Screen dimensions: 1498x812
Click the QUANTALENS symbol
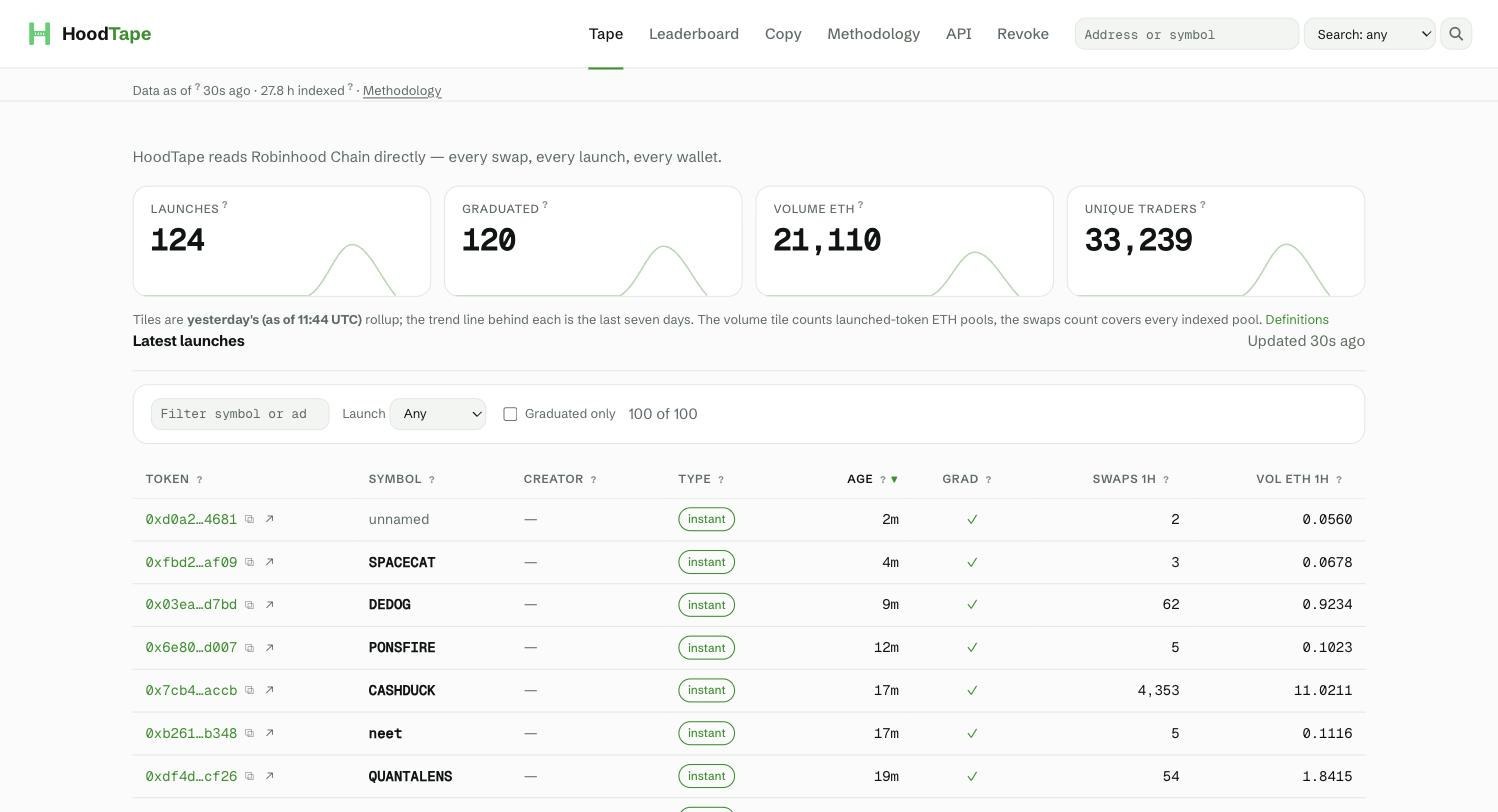coord(410,777)
